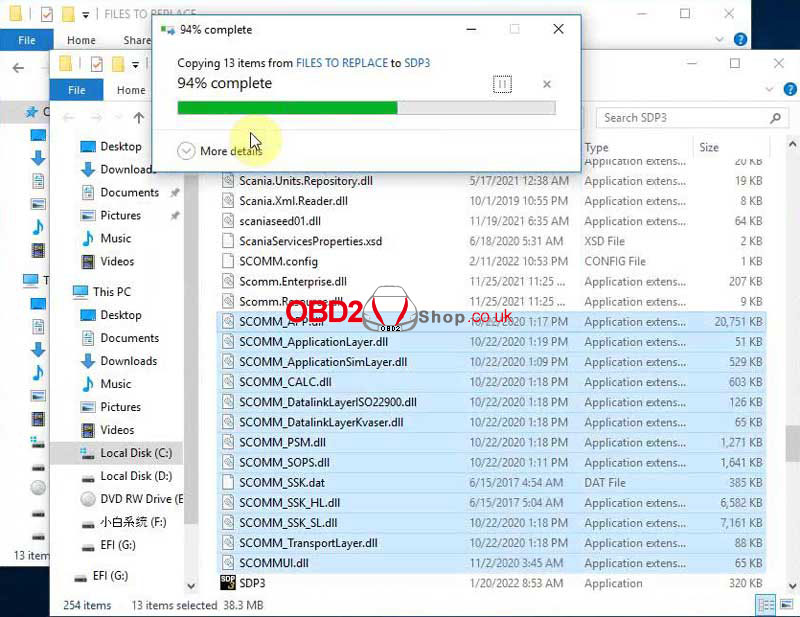Select SCOMM_CALC.dll file
Screen dimensions: 800x617
[x=285, y=382]
